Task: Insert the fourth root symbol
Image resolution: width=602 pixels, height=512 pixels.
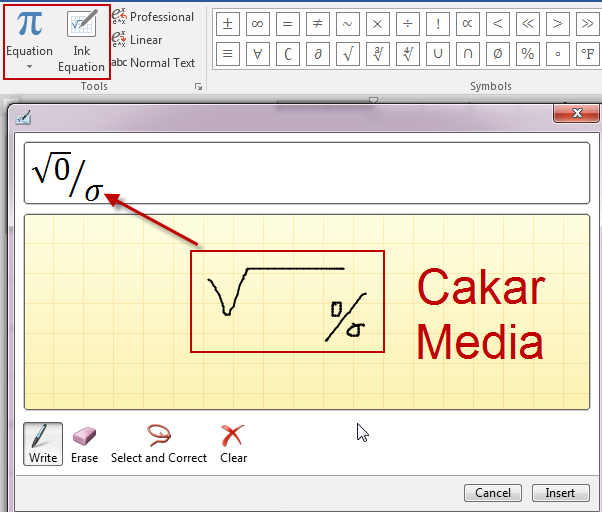Action: tap(408, 54)
